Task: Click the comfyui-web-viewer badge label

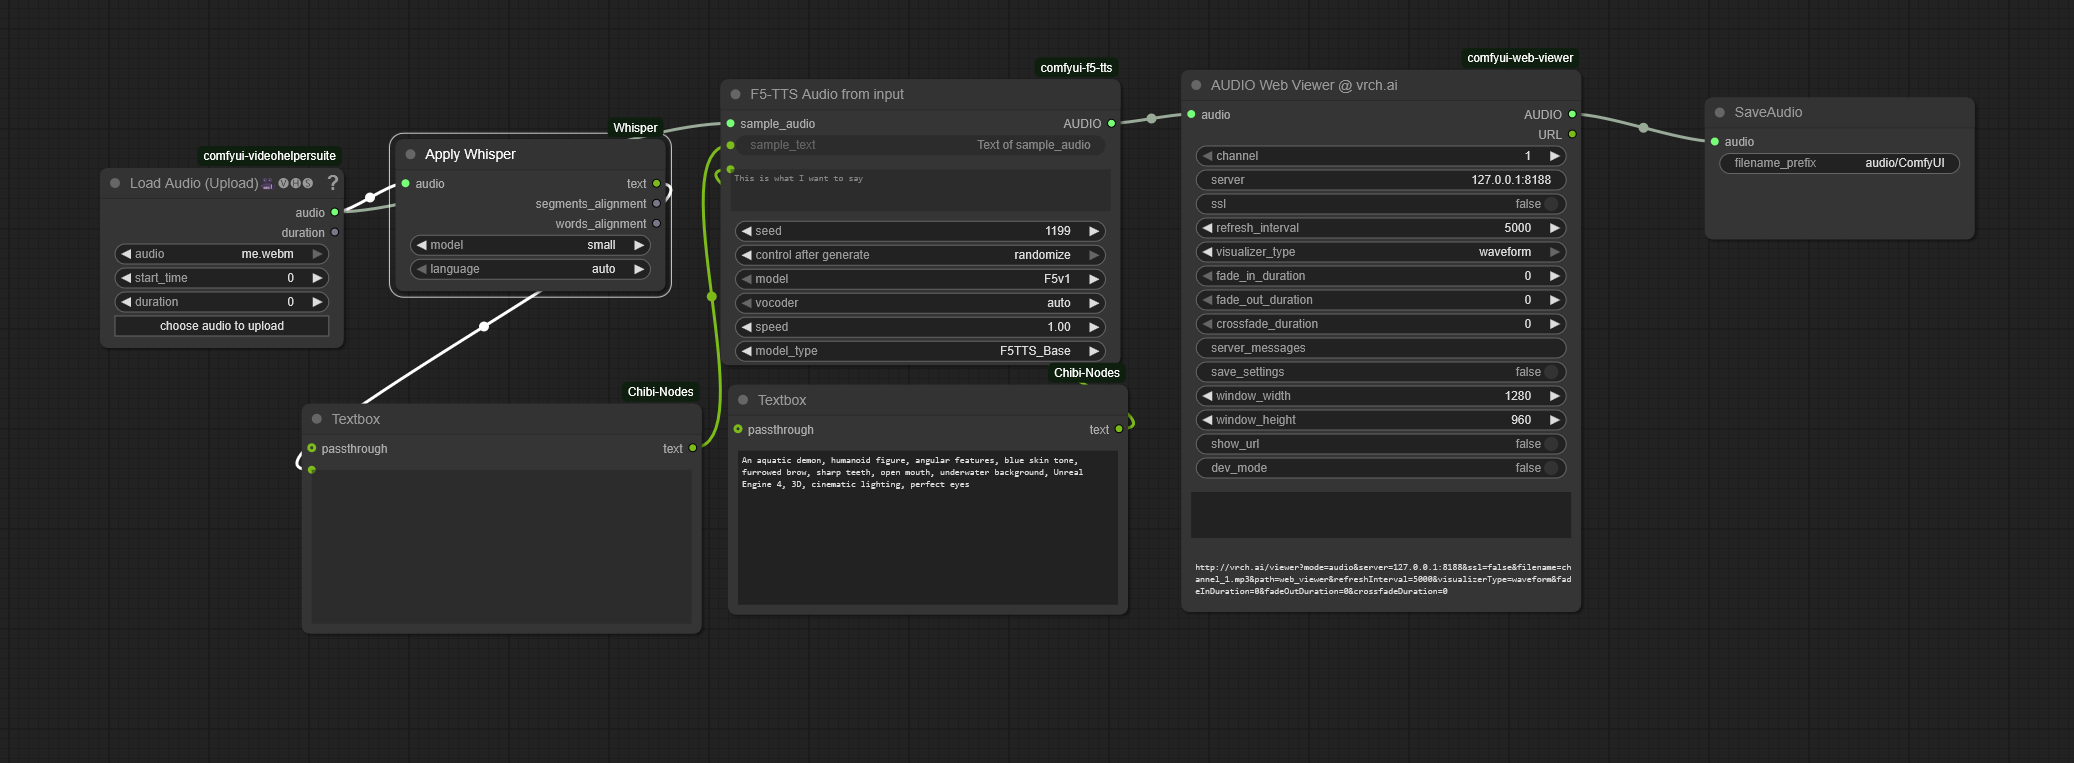Action: (x=1520, y=58)
